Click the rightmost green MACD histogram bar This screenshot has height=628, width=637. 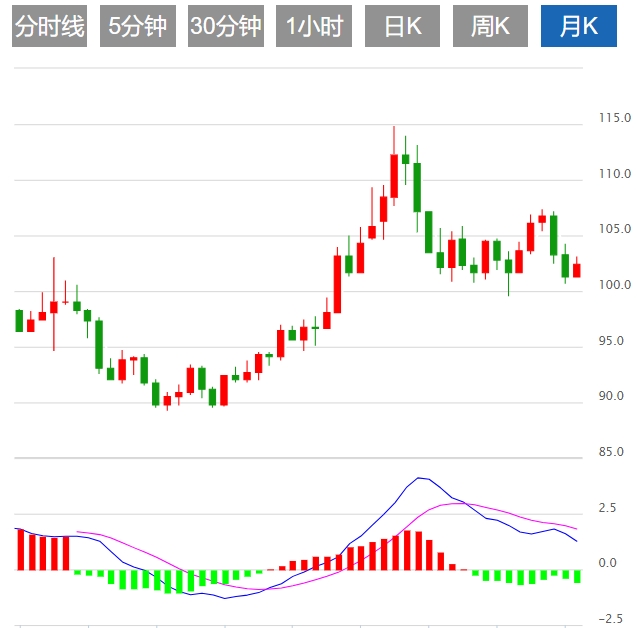click(577, 576)
